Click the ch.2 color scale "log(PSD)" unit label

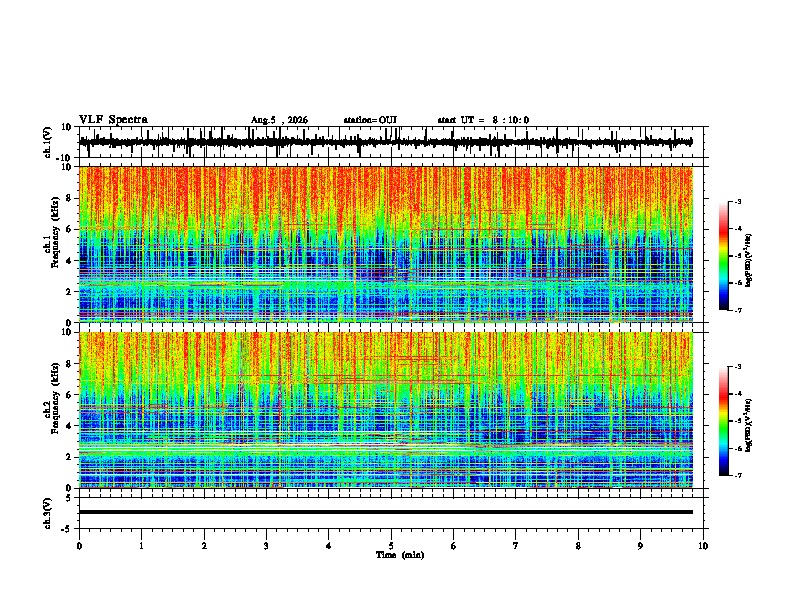click(x=749, y=425)
